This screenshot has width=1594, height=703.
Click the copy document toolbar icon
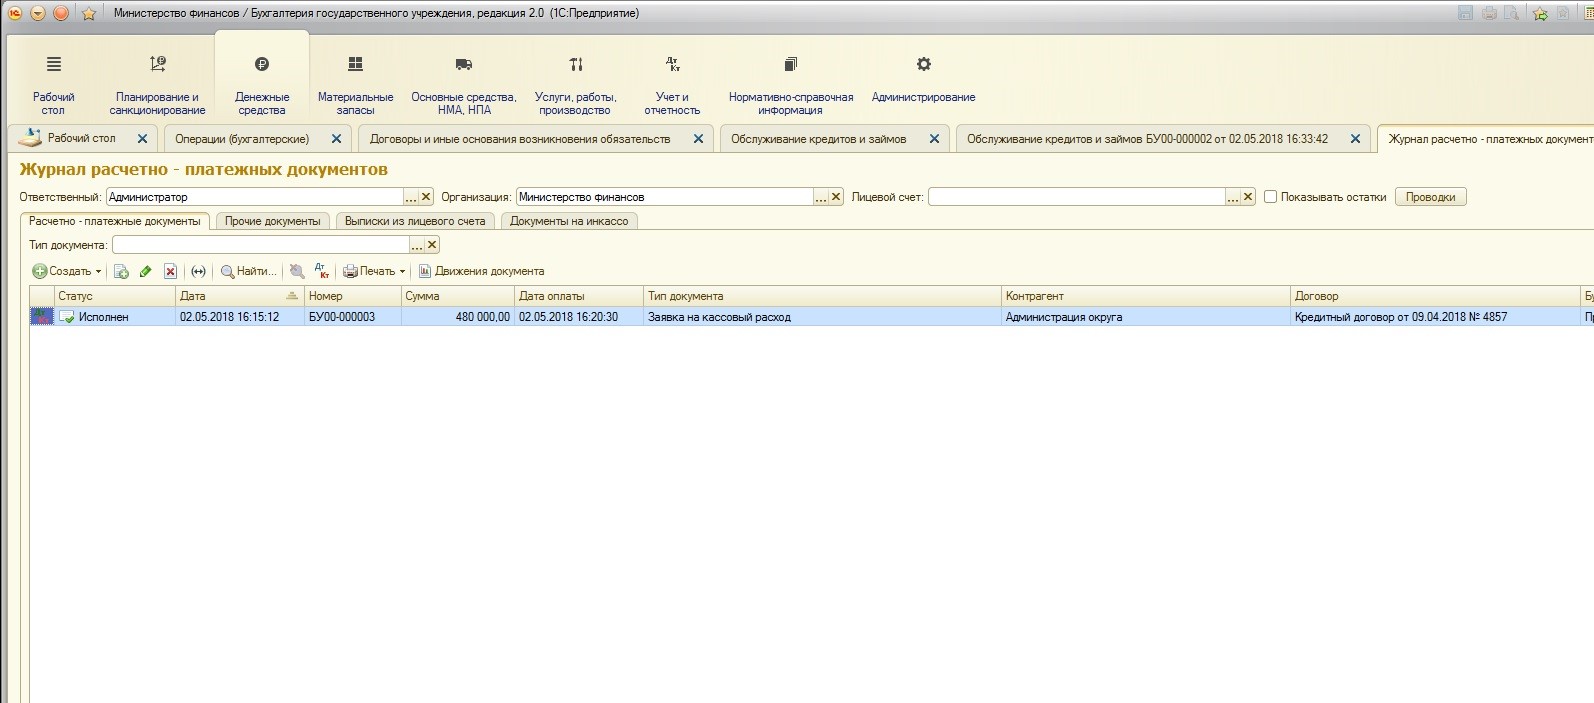[121, 271]
